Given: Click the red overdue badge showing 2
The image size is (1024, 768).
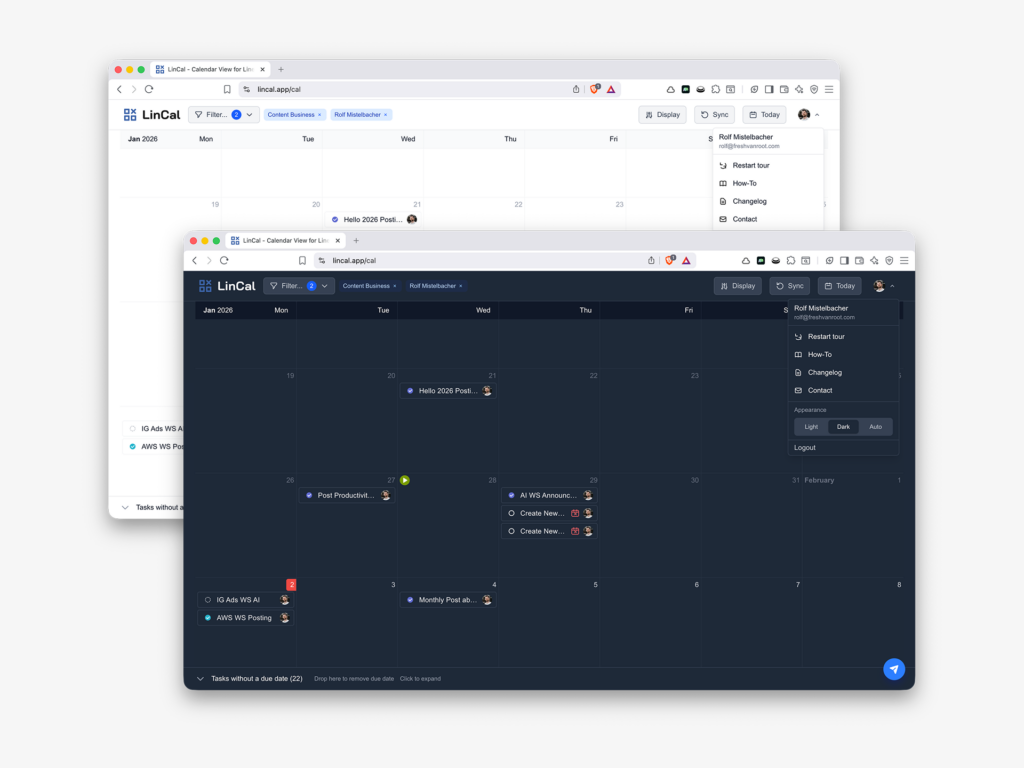Looking at the screenshot, I should tap(291, 584).
